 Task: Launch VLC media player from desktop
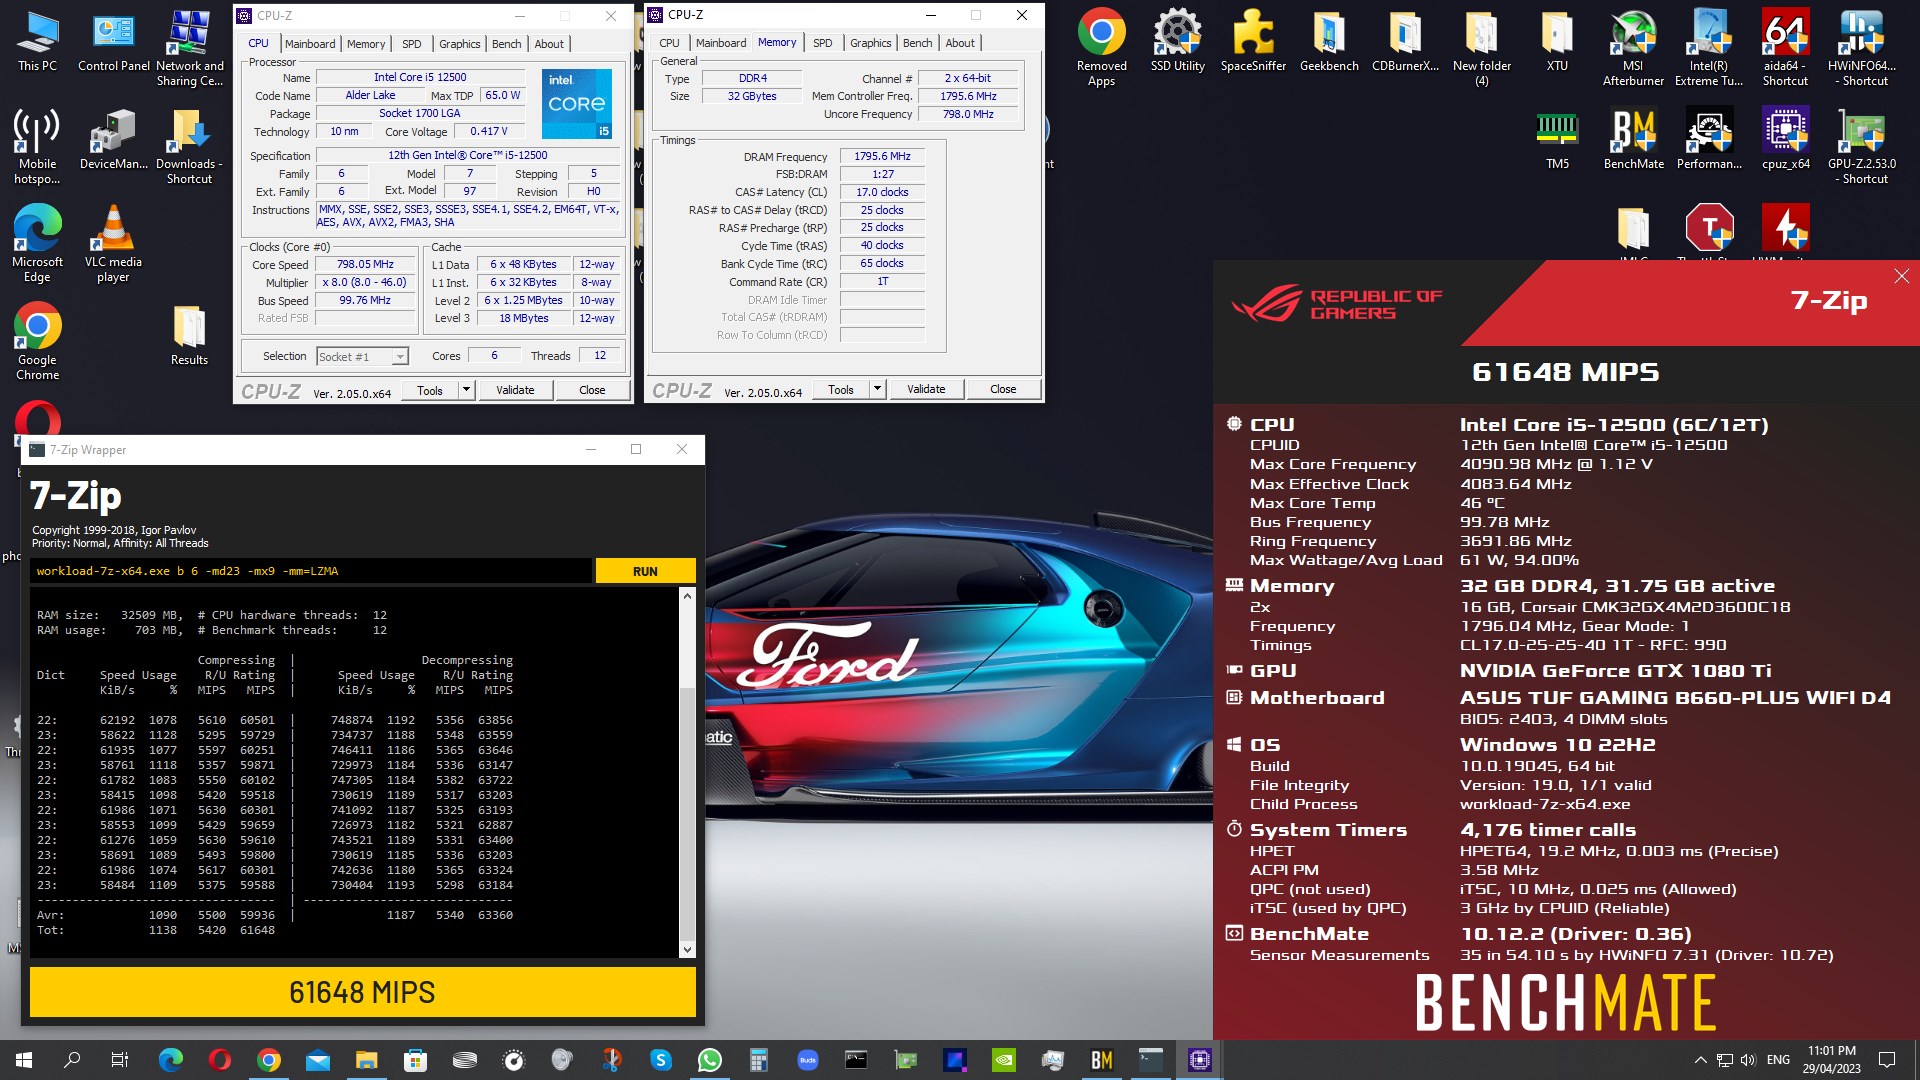pos(113,244)
